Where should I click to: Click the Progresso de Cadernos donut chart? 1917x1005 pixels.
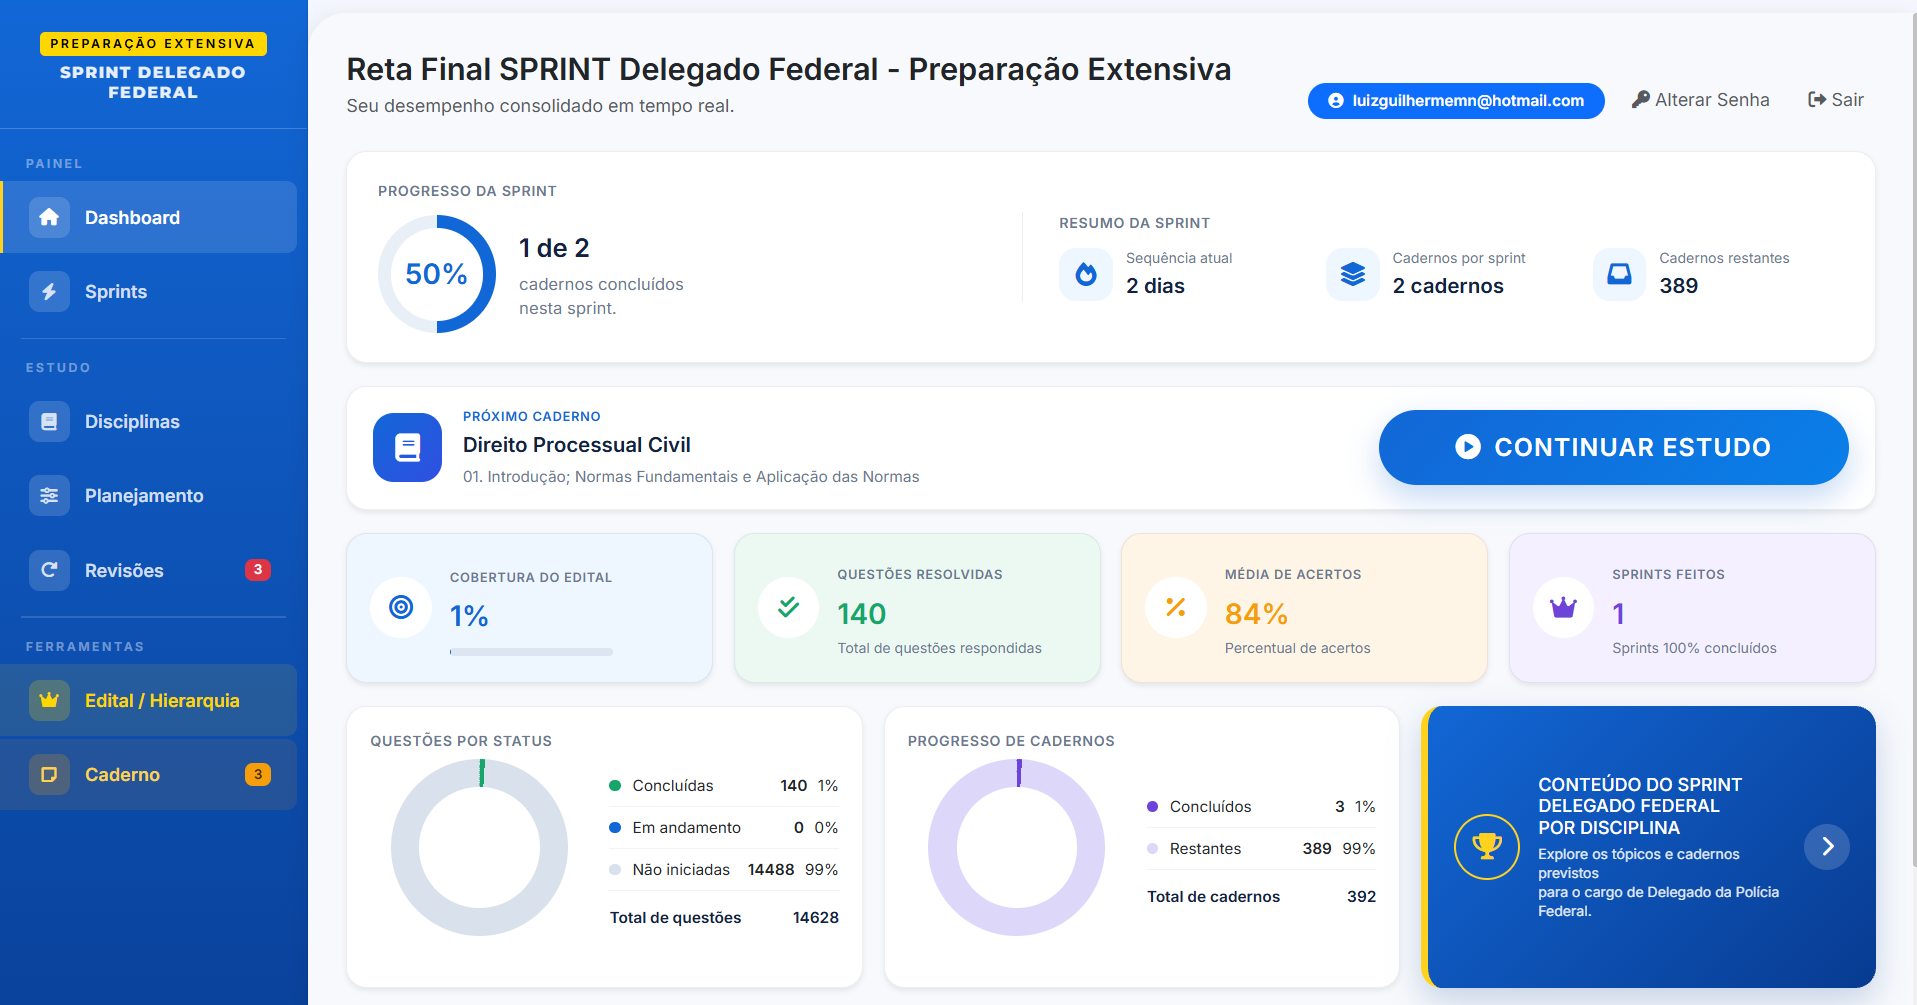[x=1017, y=847]
